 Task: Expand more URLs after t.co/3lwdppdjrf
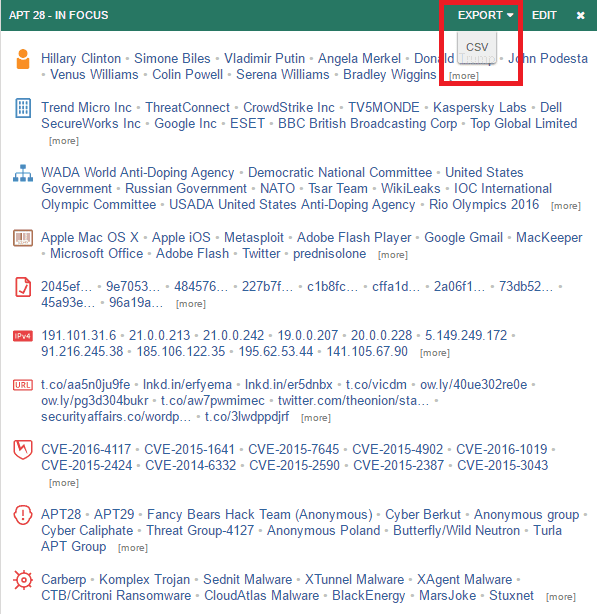[x=316, y=417]
